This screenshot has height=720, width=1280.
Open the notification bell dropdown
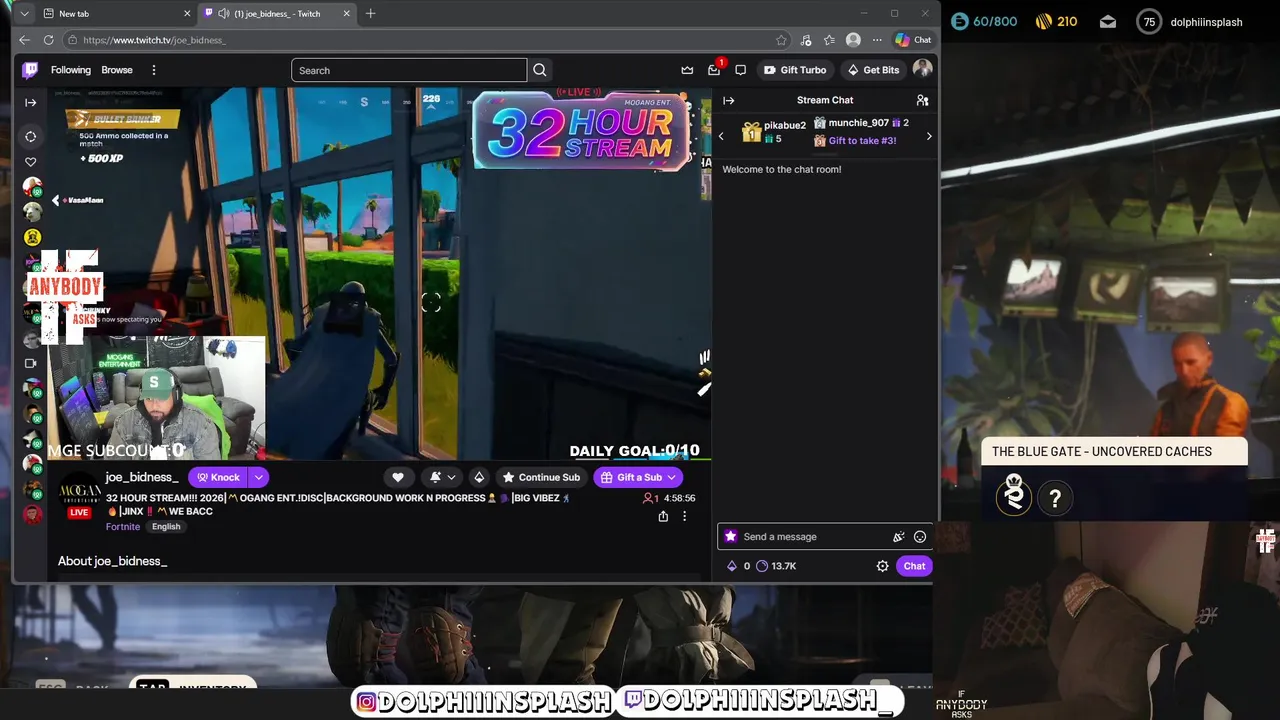point(442,477)
